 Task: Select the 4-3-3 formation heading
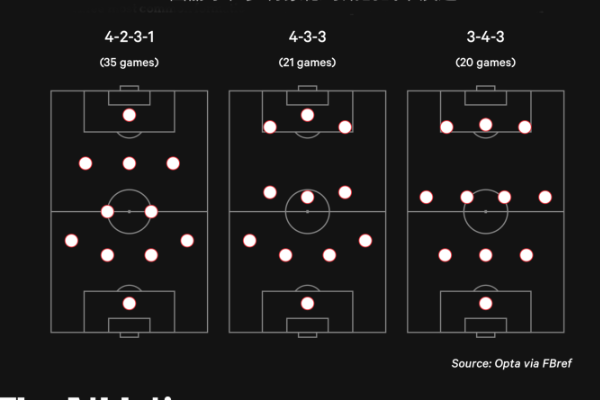pyautogui.click(x=307, y=37)
